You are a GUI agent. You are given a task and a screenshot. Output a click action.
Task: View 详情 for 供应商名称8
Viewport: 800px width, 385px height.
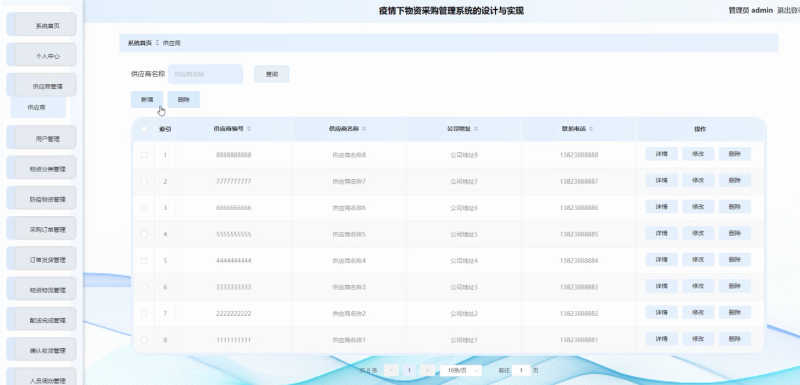tap(662, 154)
